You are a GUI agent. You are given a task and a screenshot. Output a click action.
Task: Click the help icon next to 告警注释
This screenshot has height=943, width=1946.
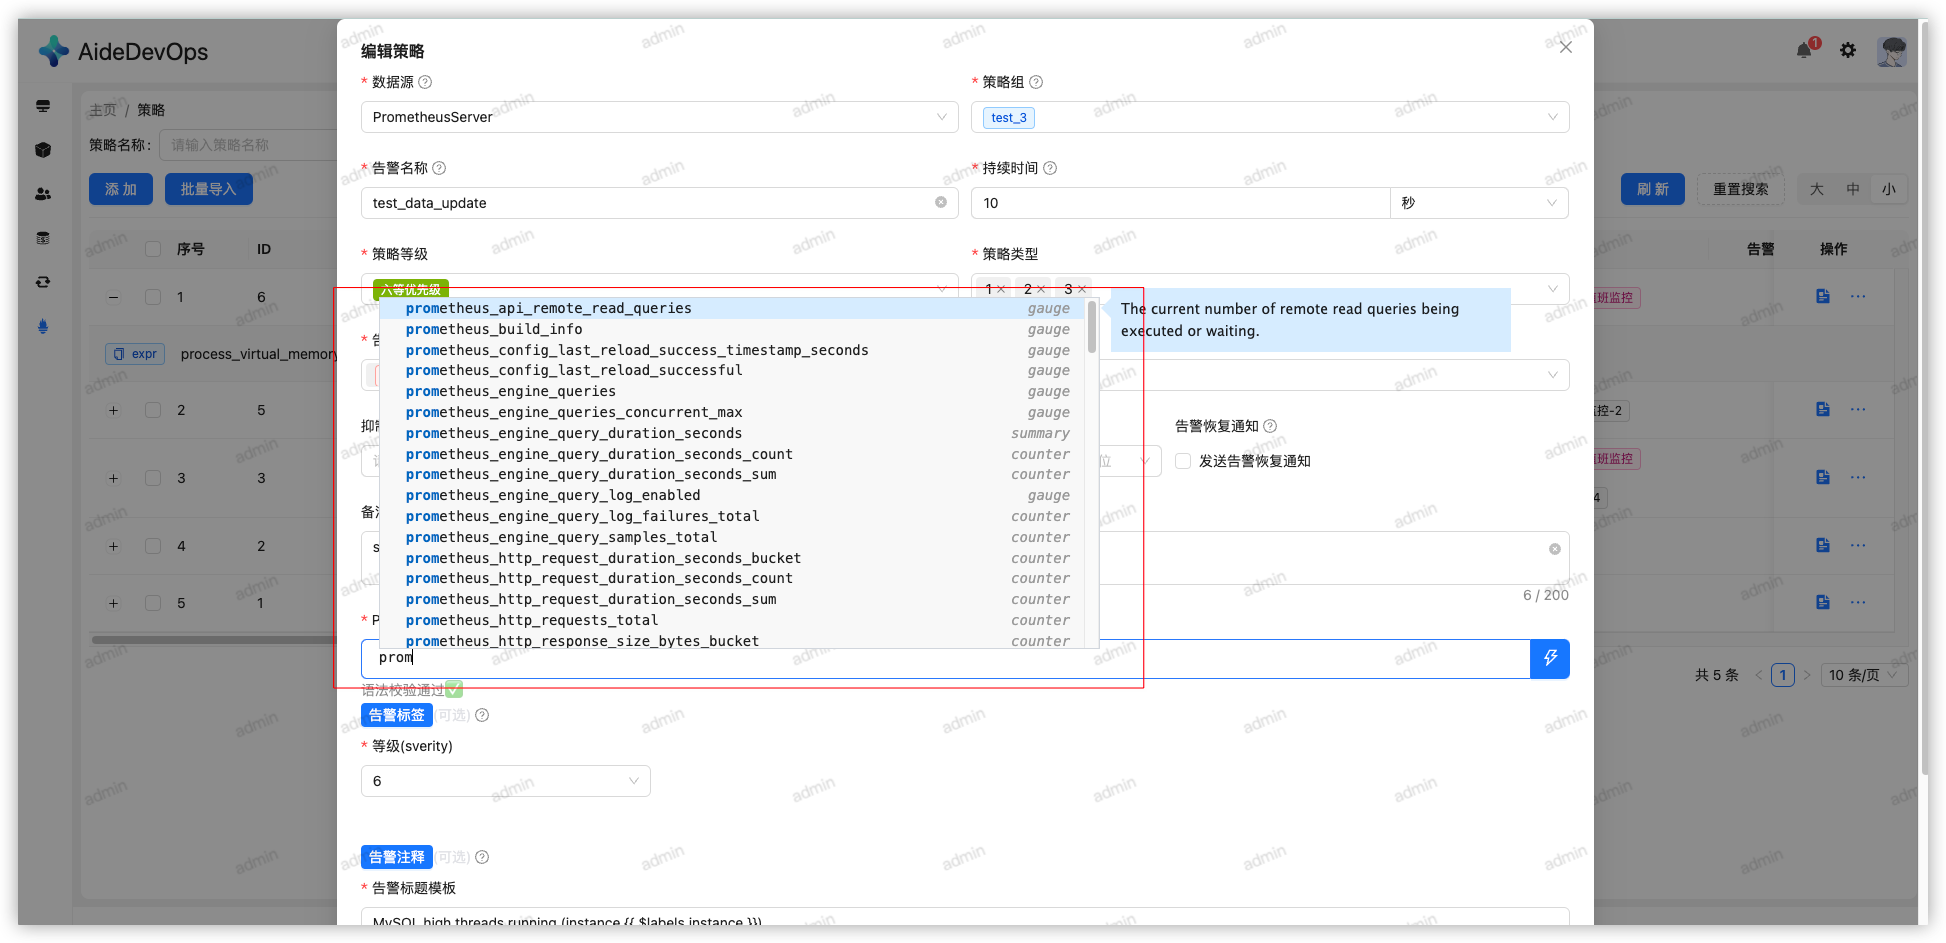482,857
